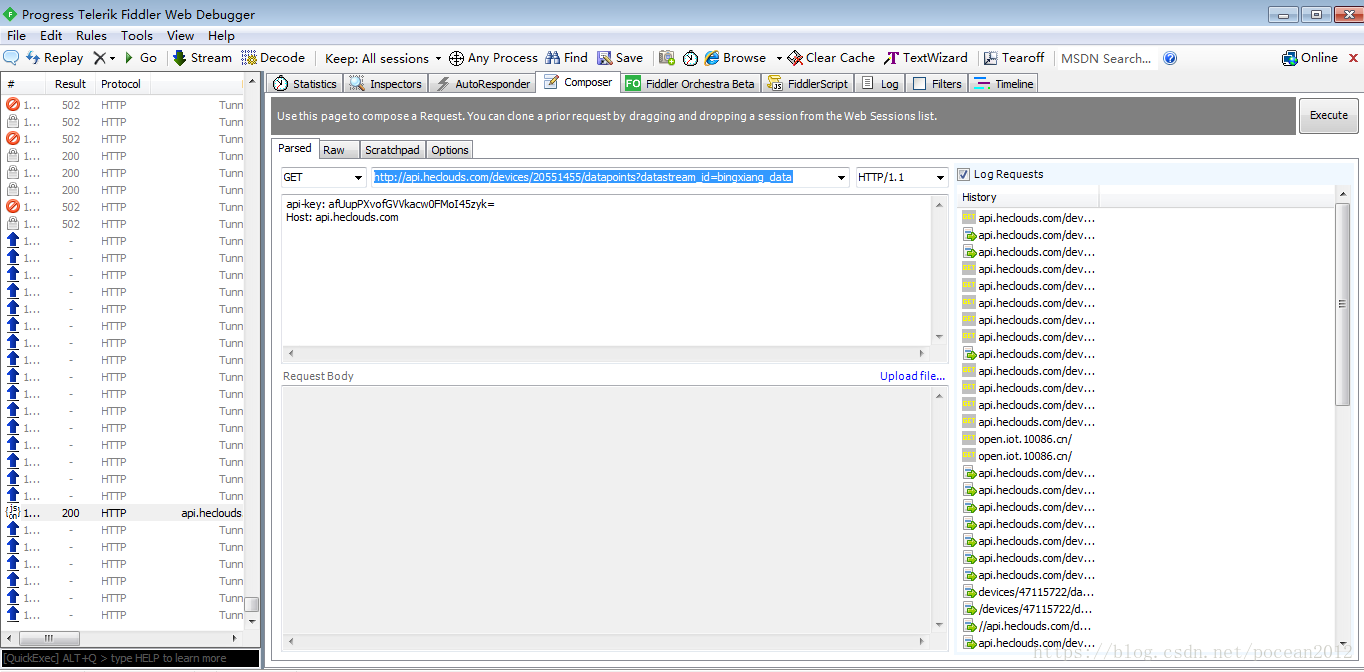The height and width of the screenshot is (672, 1364).
Task: Open the Edit menu
Action: [51, 35]
